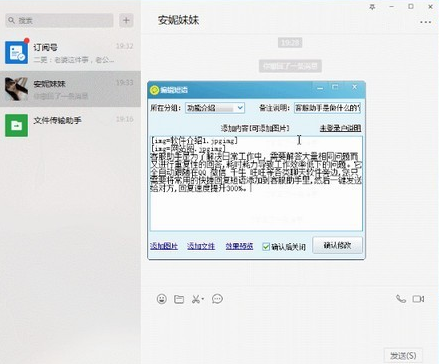
Task: Click the 发送(S) send button
Action: pos(403,355)
